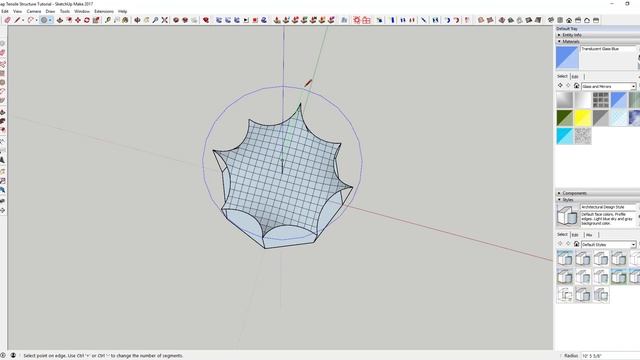Screen dimensions: 640x360
Task: Switch to Styles Mix tab
Action: pos(589,235)
